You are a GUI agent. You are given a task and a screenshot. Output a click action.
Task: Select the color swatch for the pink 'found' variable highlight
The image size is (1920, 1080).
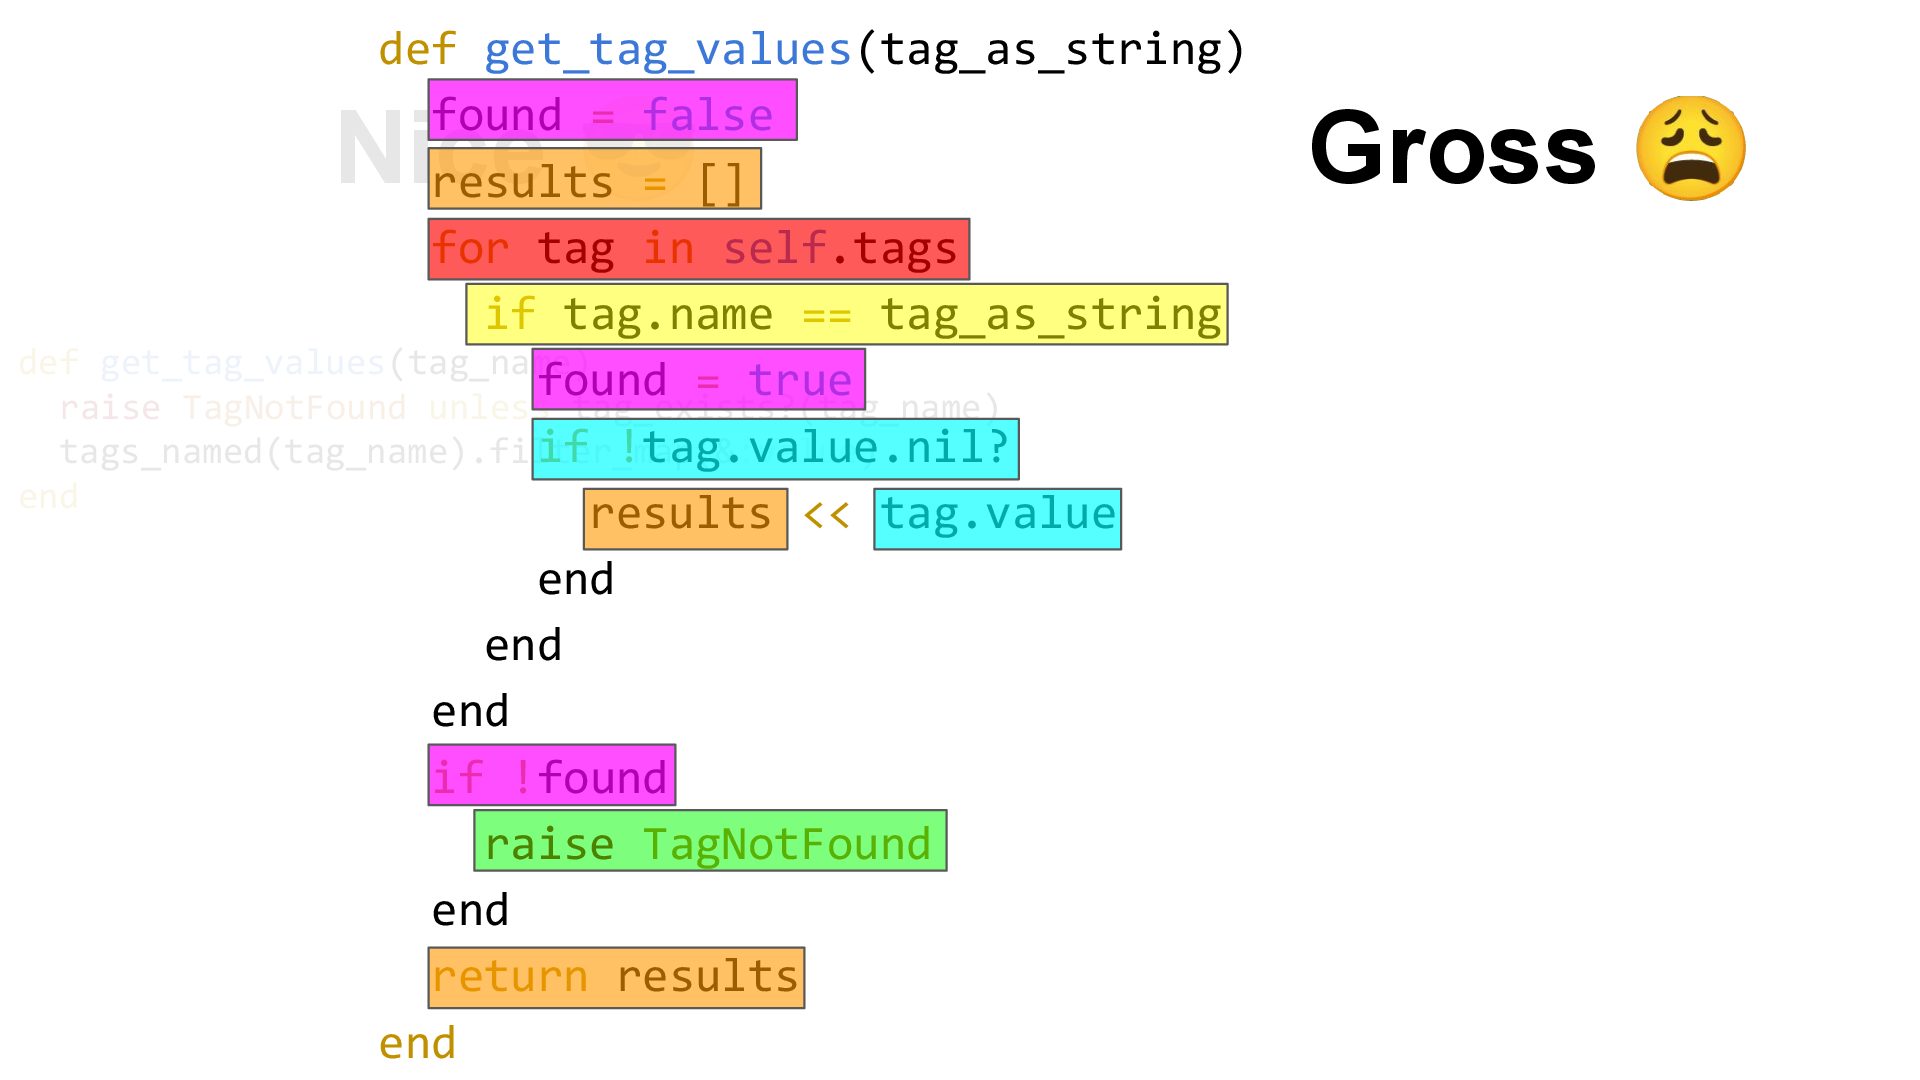click(x=609, y=115)
